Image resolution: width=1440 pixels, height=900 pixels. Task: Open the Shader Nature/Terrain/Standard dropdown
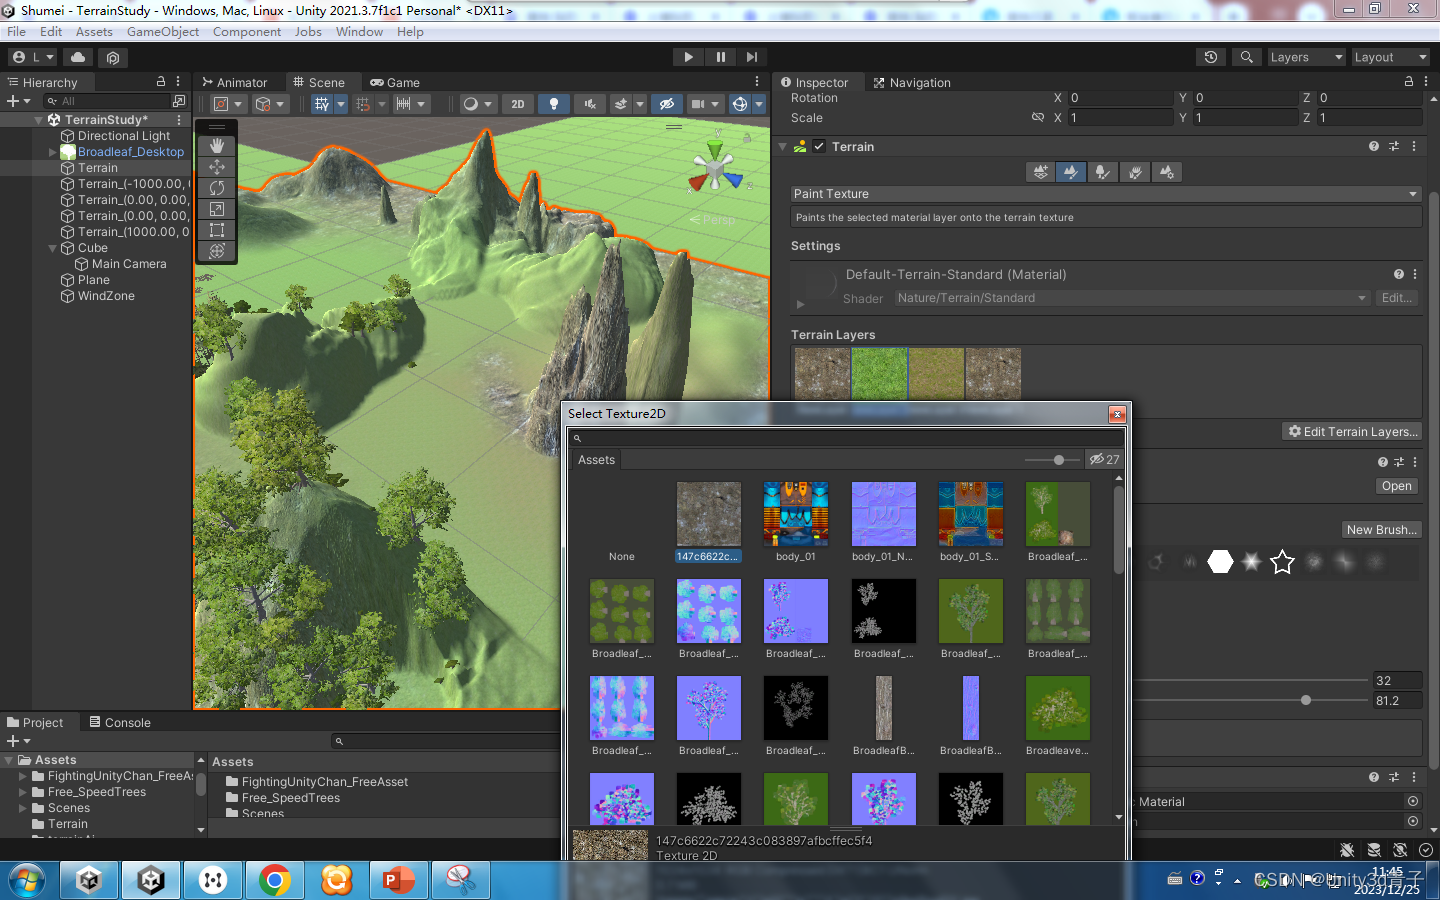[x=1132, y=298]
